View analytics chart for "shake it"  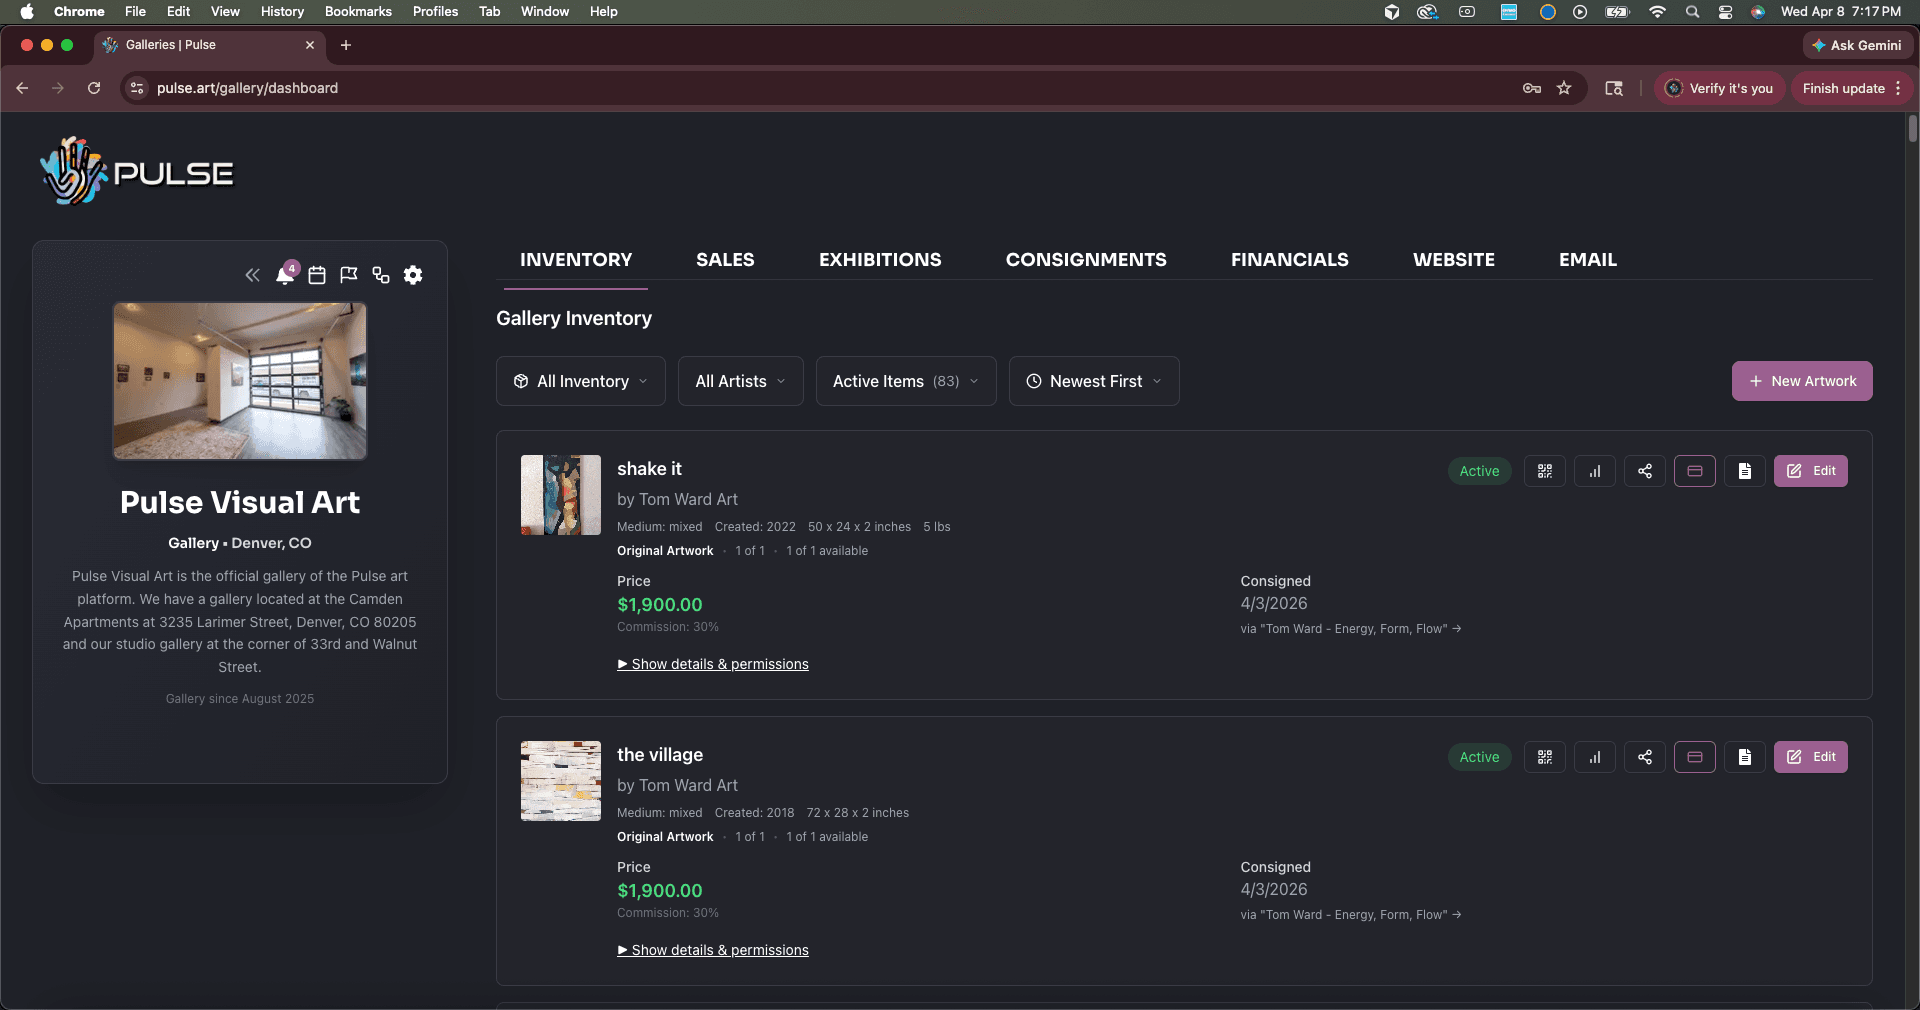pos(1595,471)
